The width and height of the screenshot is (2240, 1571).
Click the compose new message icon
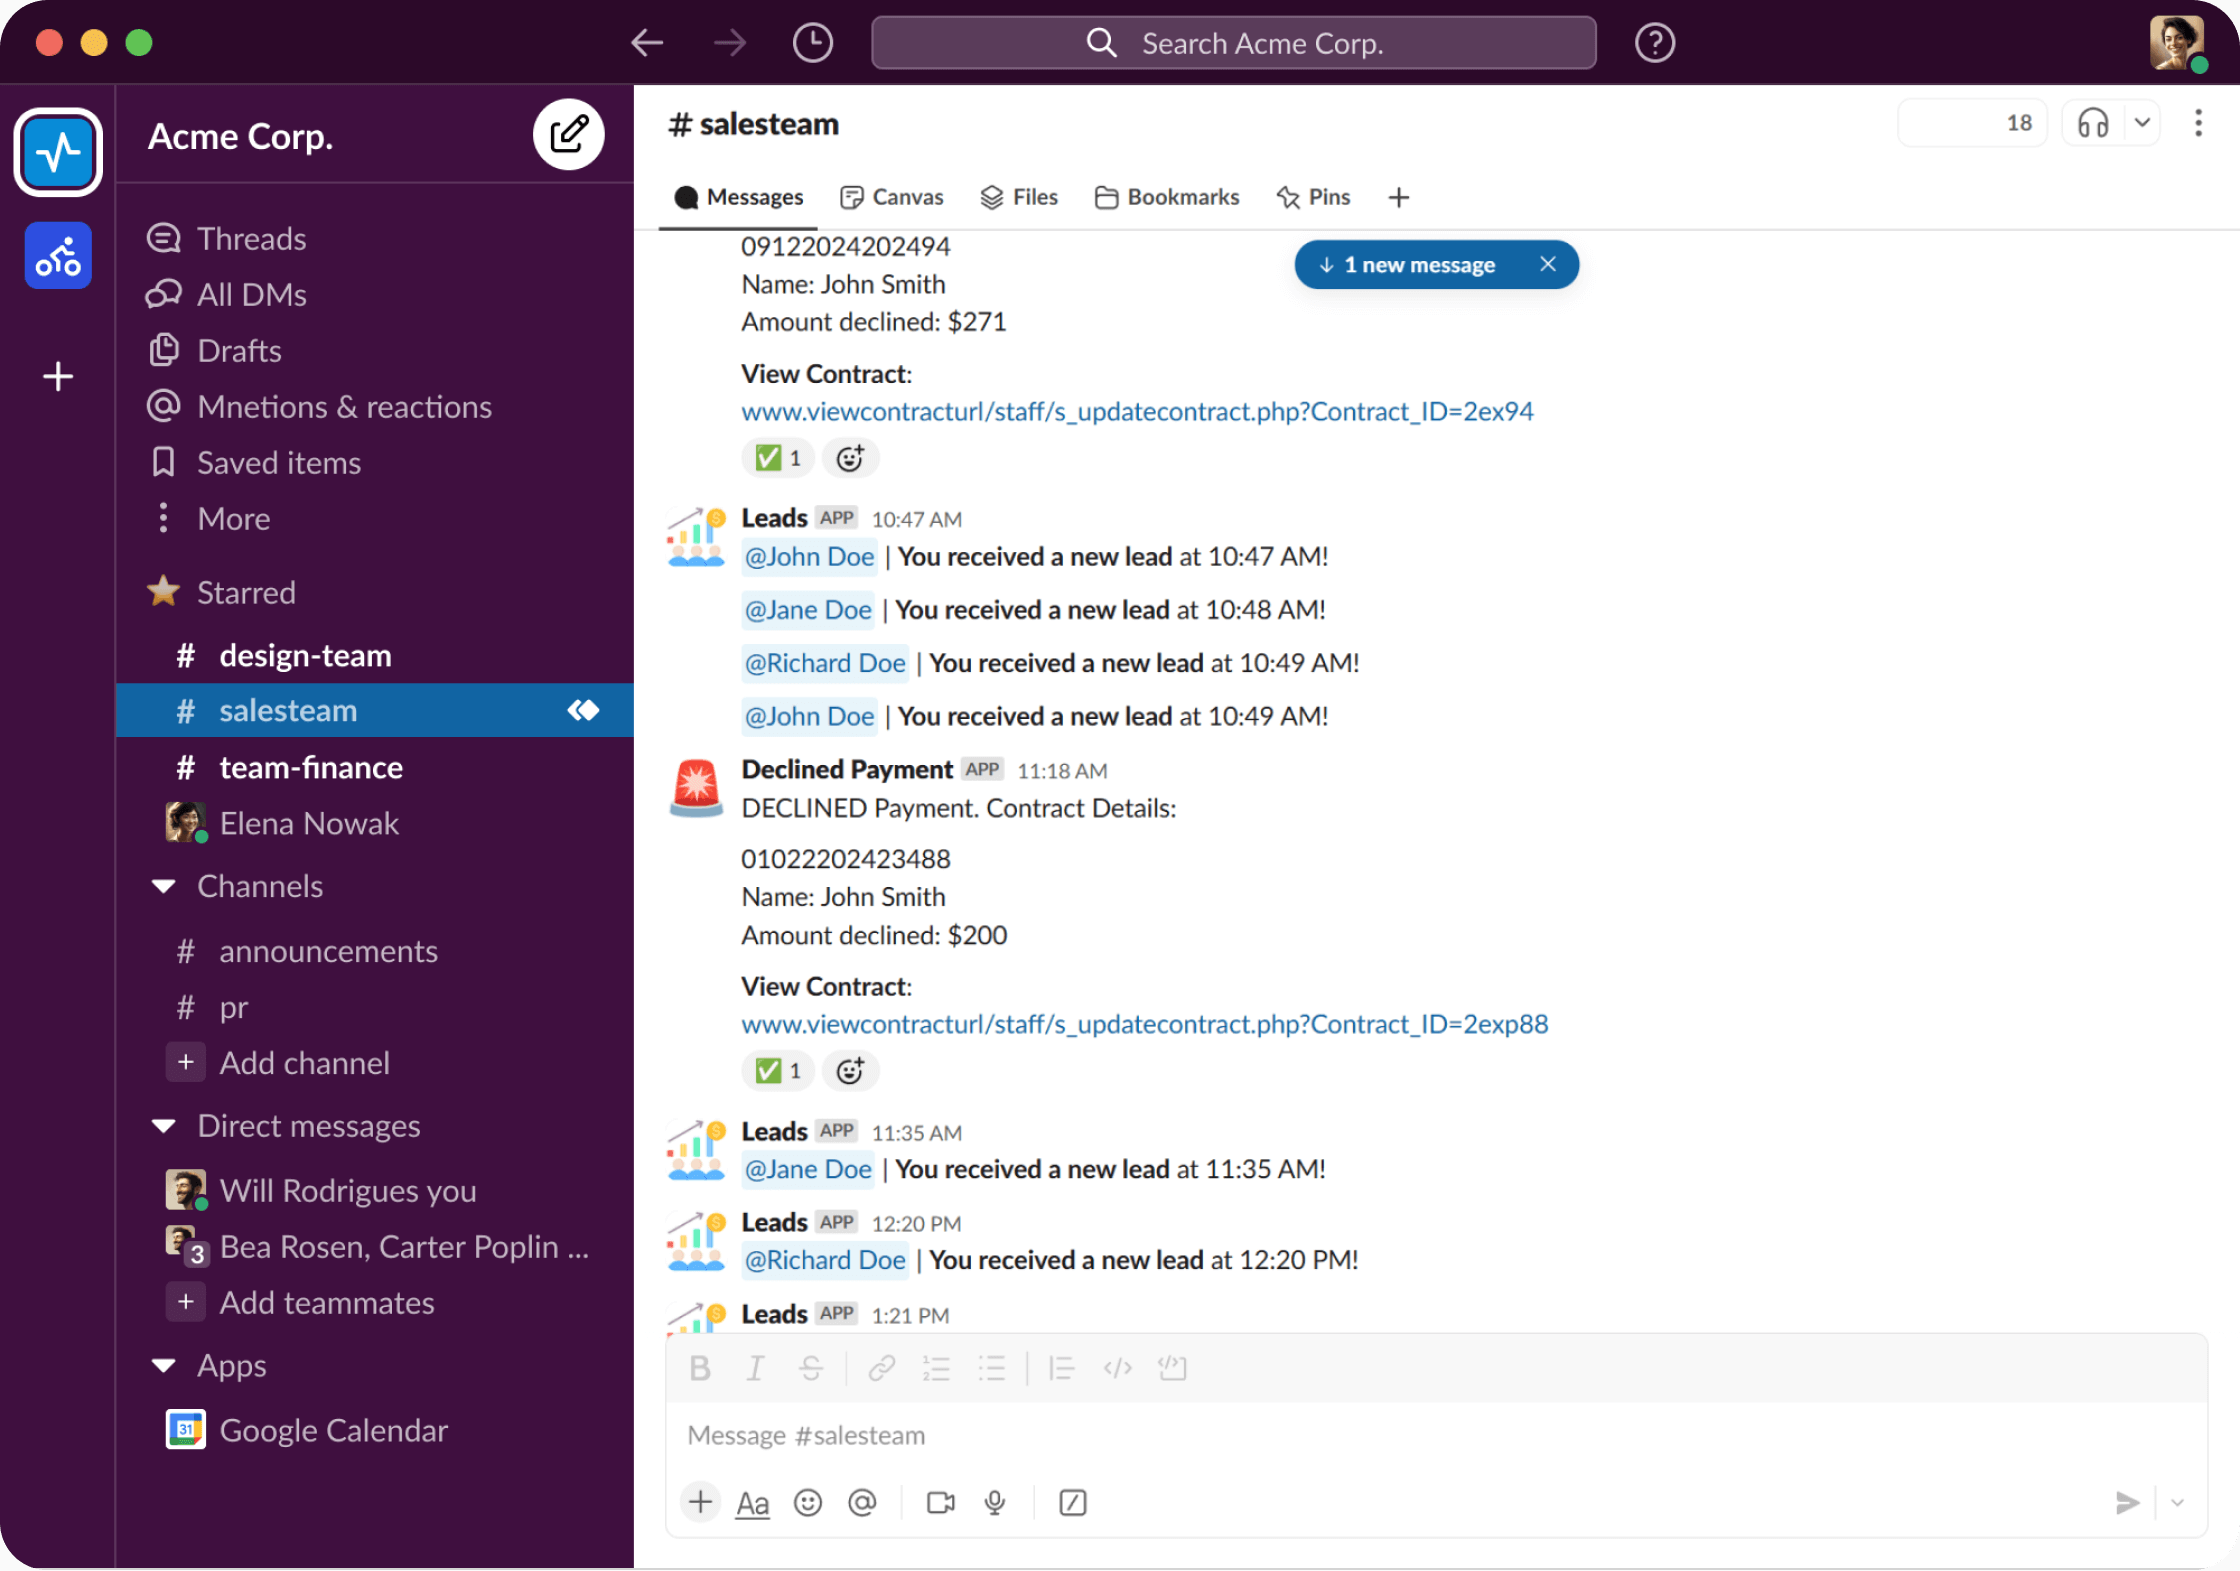(568, 135)
